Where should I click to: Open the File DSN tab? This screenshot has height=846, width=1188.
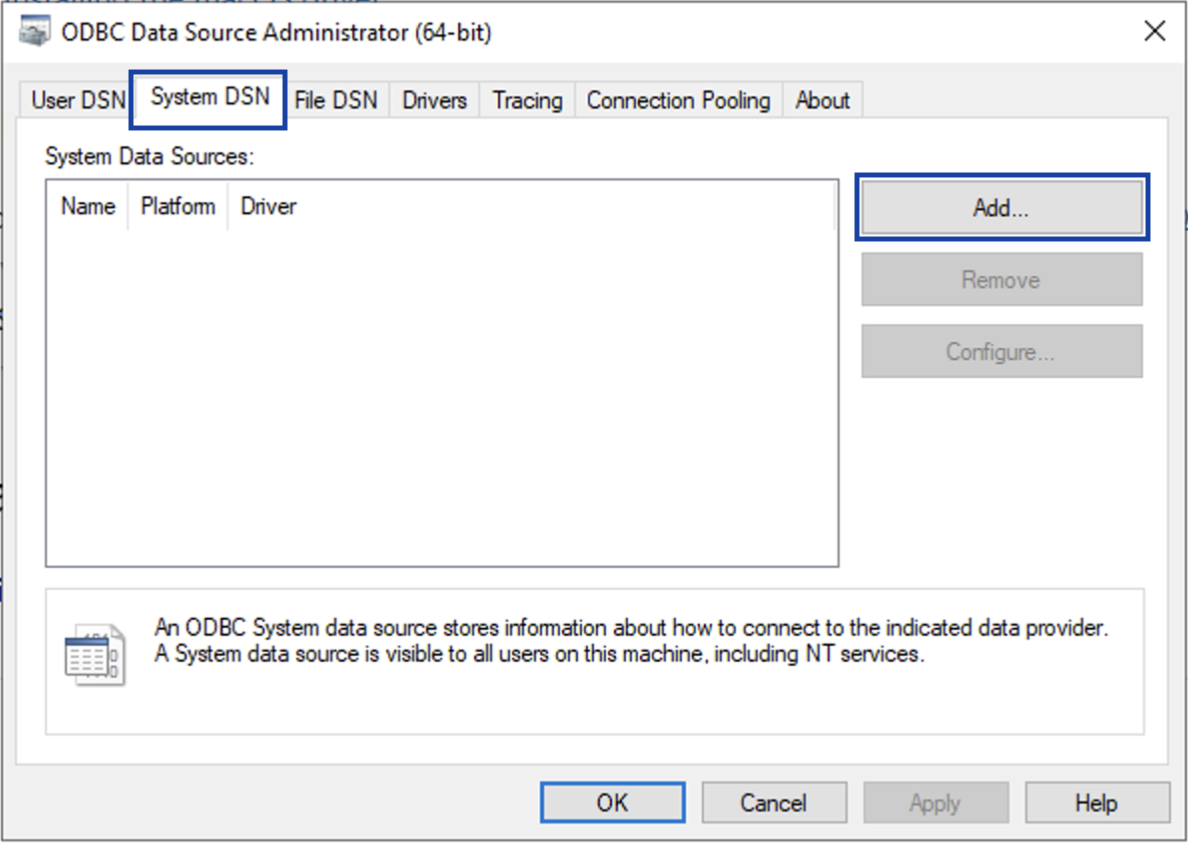[x=336, y=100]
